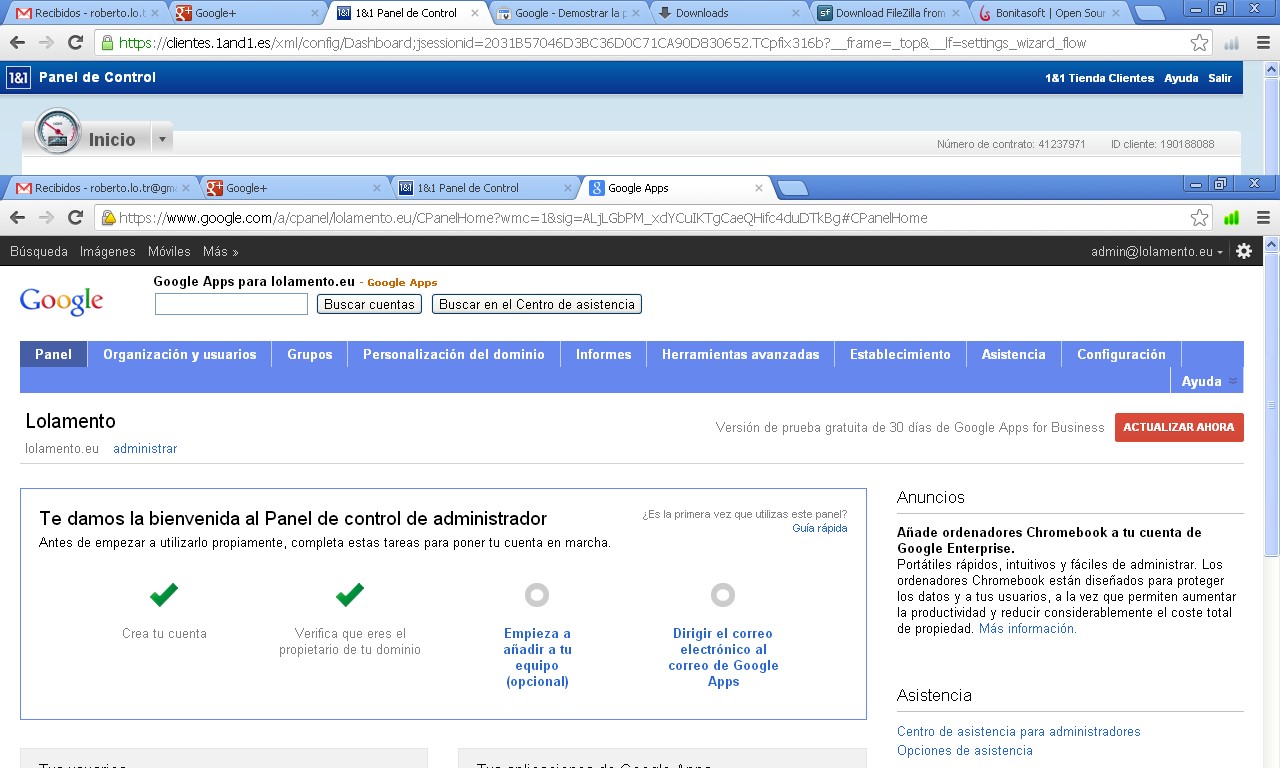Click Búsqueda in Google bar
The width and height of the screenshot is (1280, 768).
[x=39, y=251]
